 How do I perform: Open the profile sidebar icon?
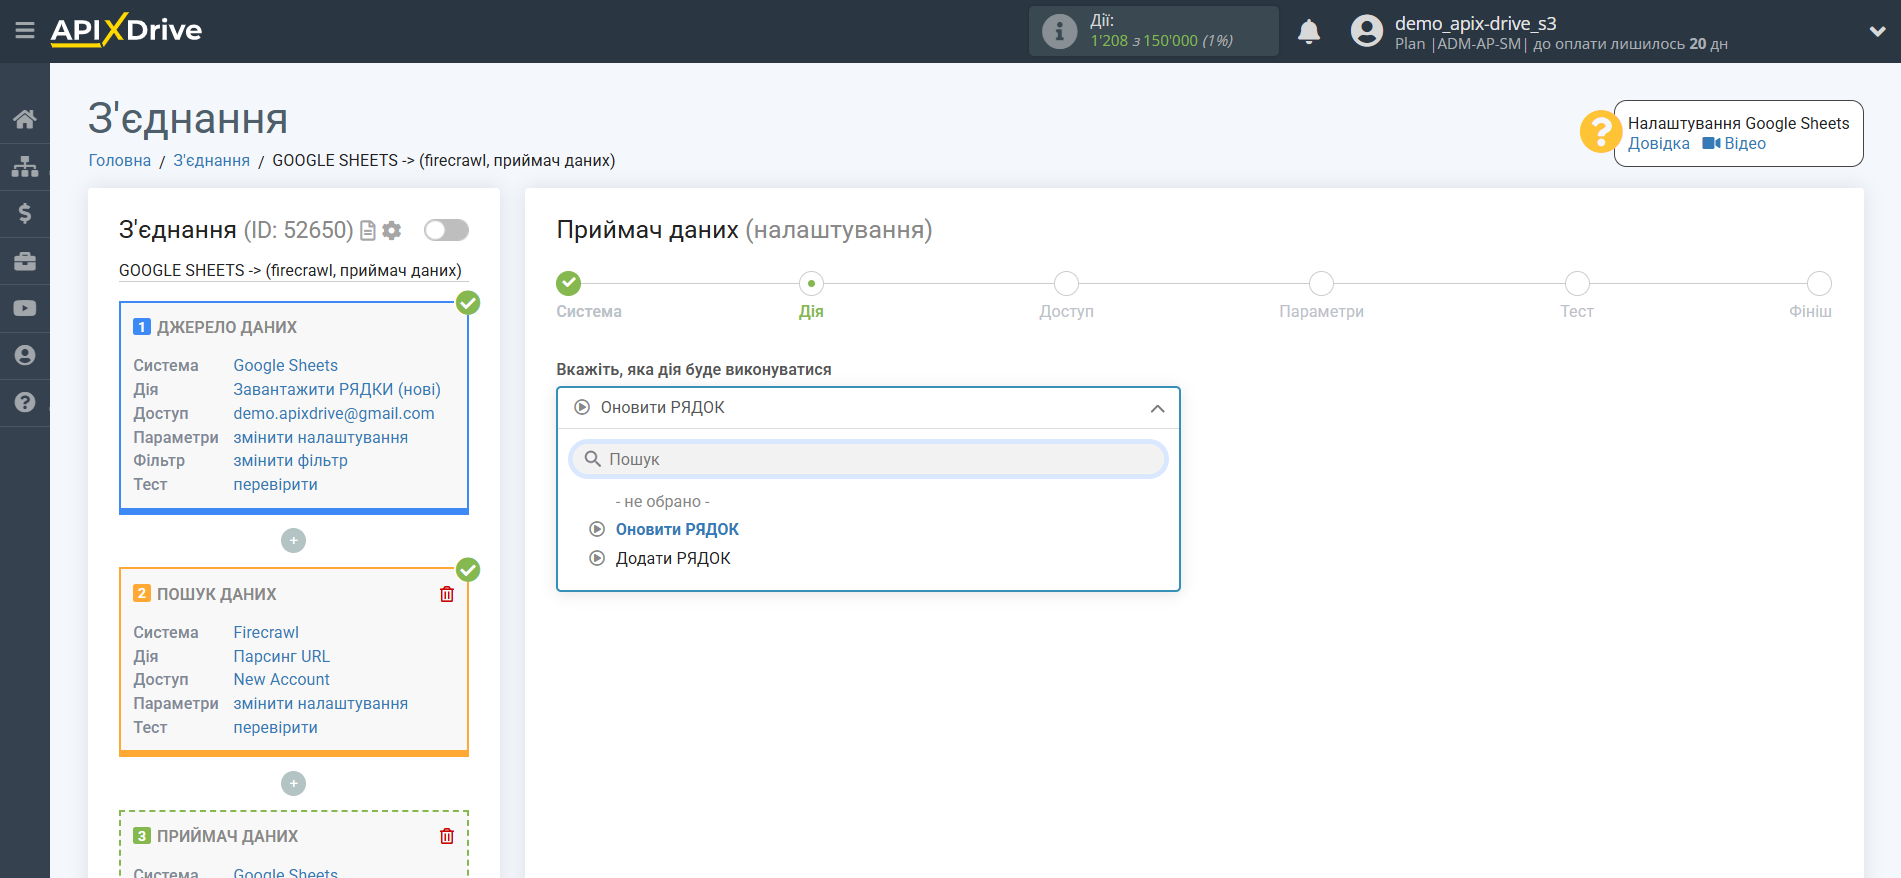click(x=25, y=355)
